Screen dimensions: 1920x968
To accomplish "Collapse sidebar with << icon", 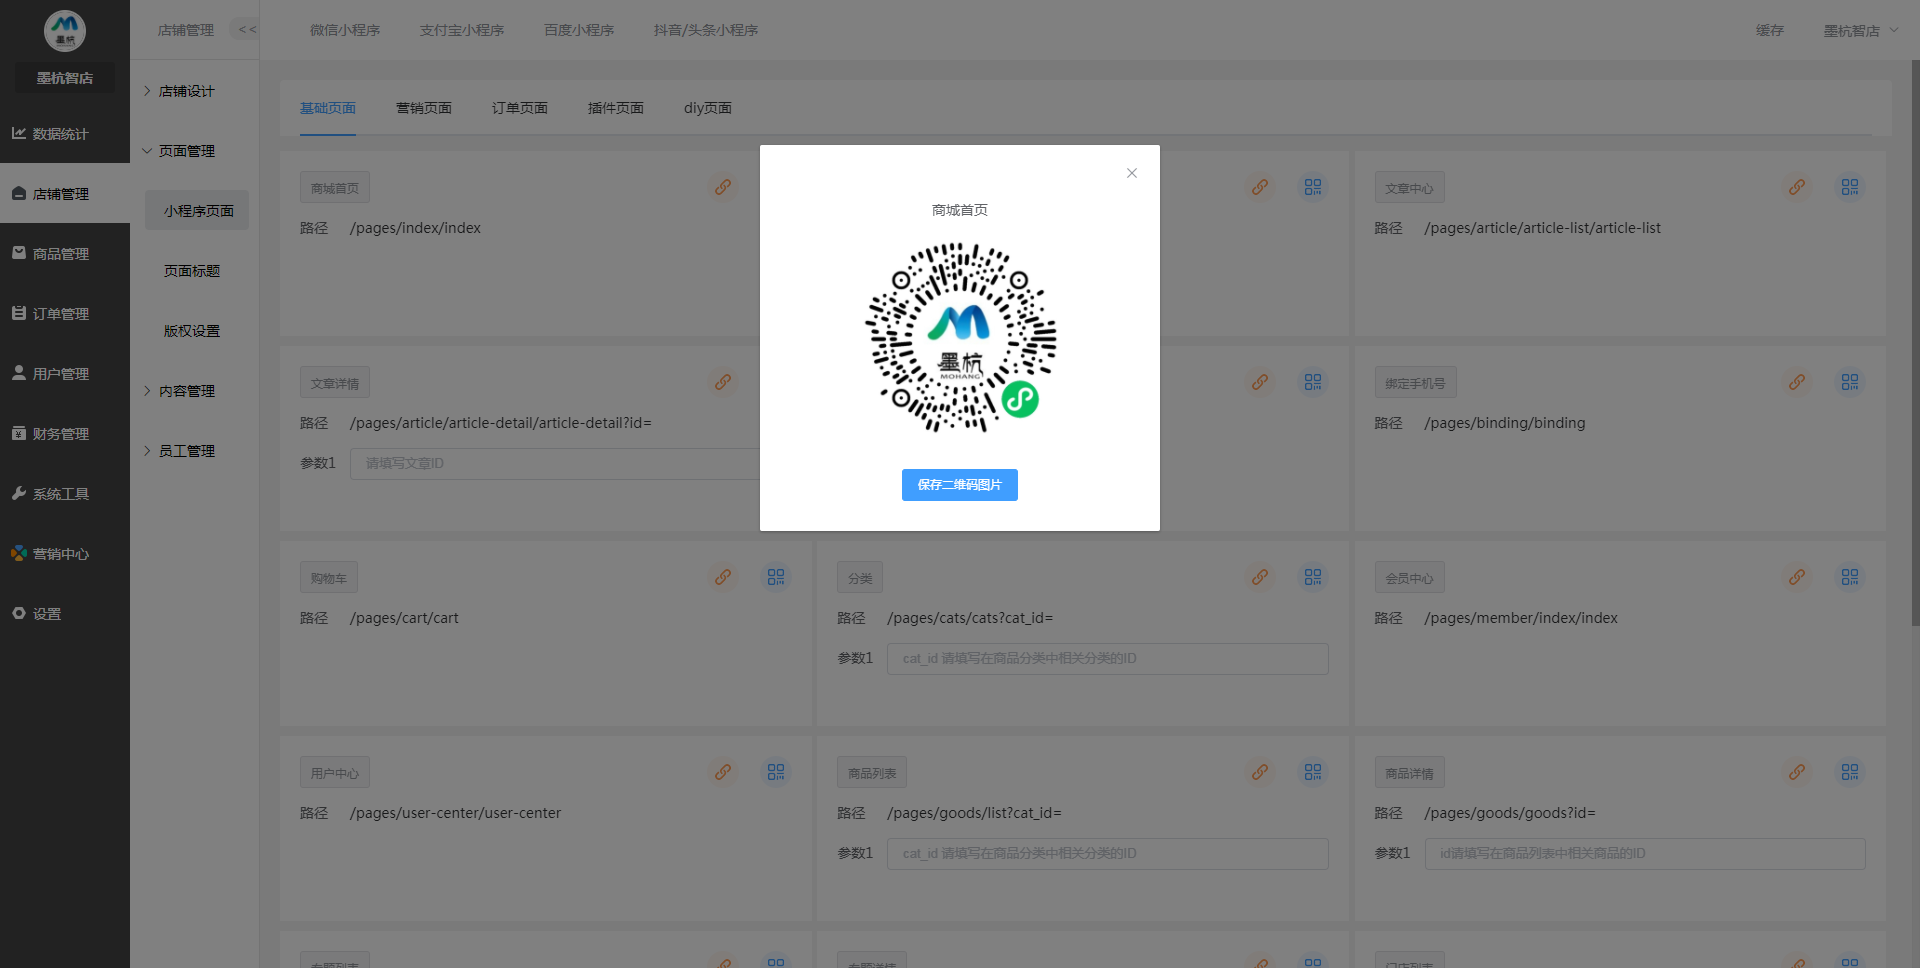I will [247, 30].
